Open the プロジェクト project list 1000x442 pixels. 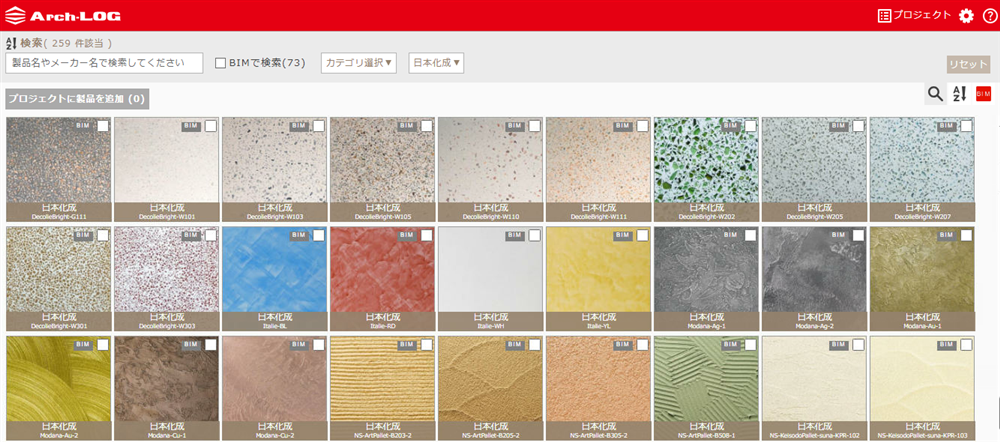(x=915, y=15)
